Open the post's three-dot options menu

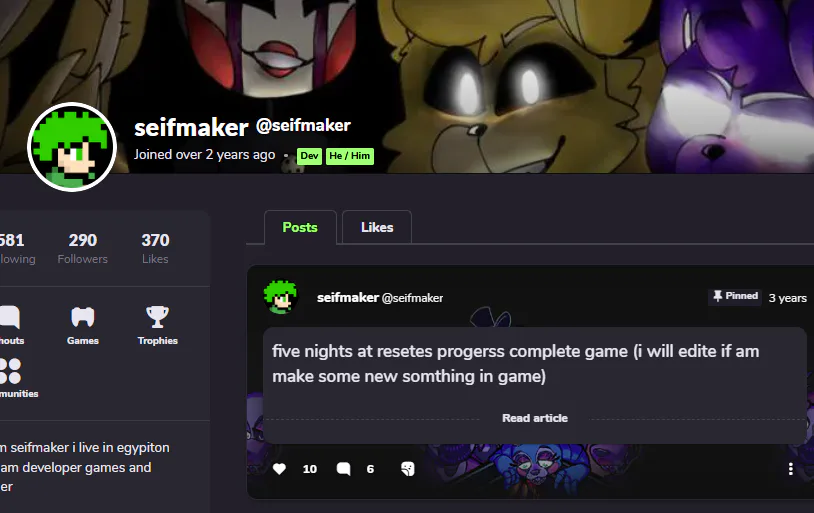point(791,469)
